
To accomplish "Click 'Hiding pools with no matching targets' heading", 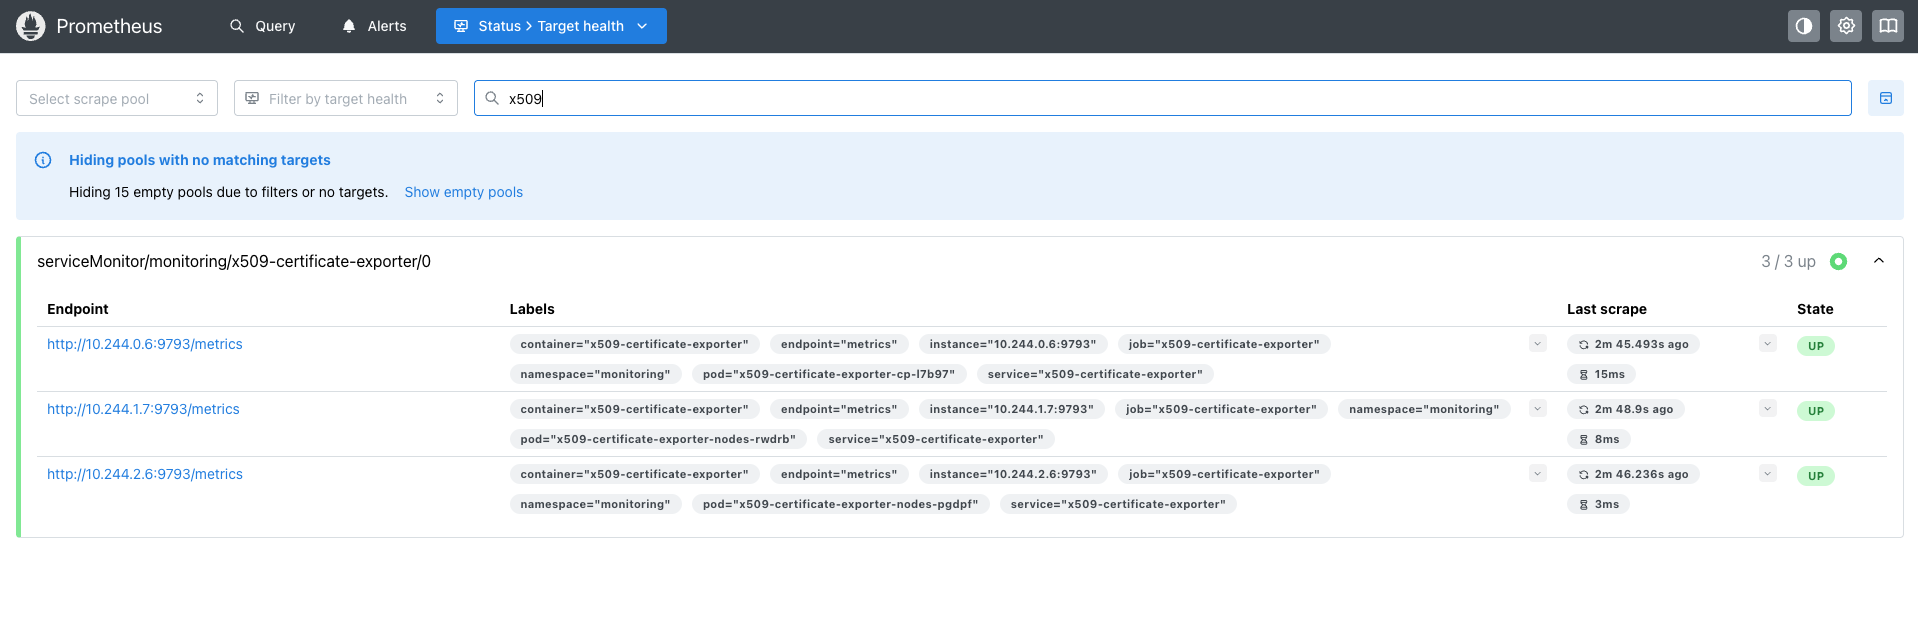I will coord(200,160).
